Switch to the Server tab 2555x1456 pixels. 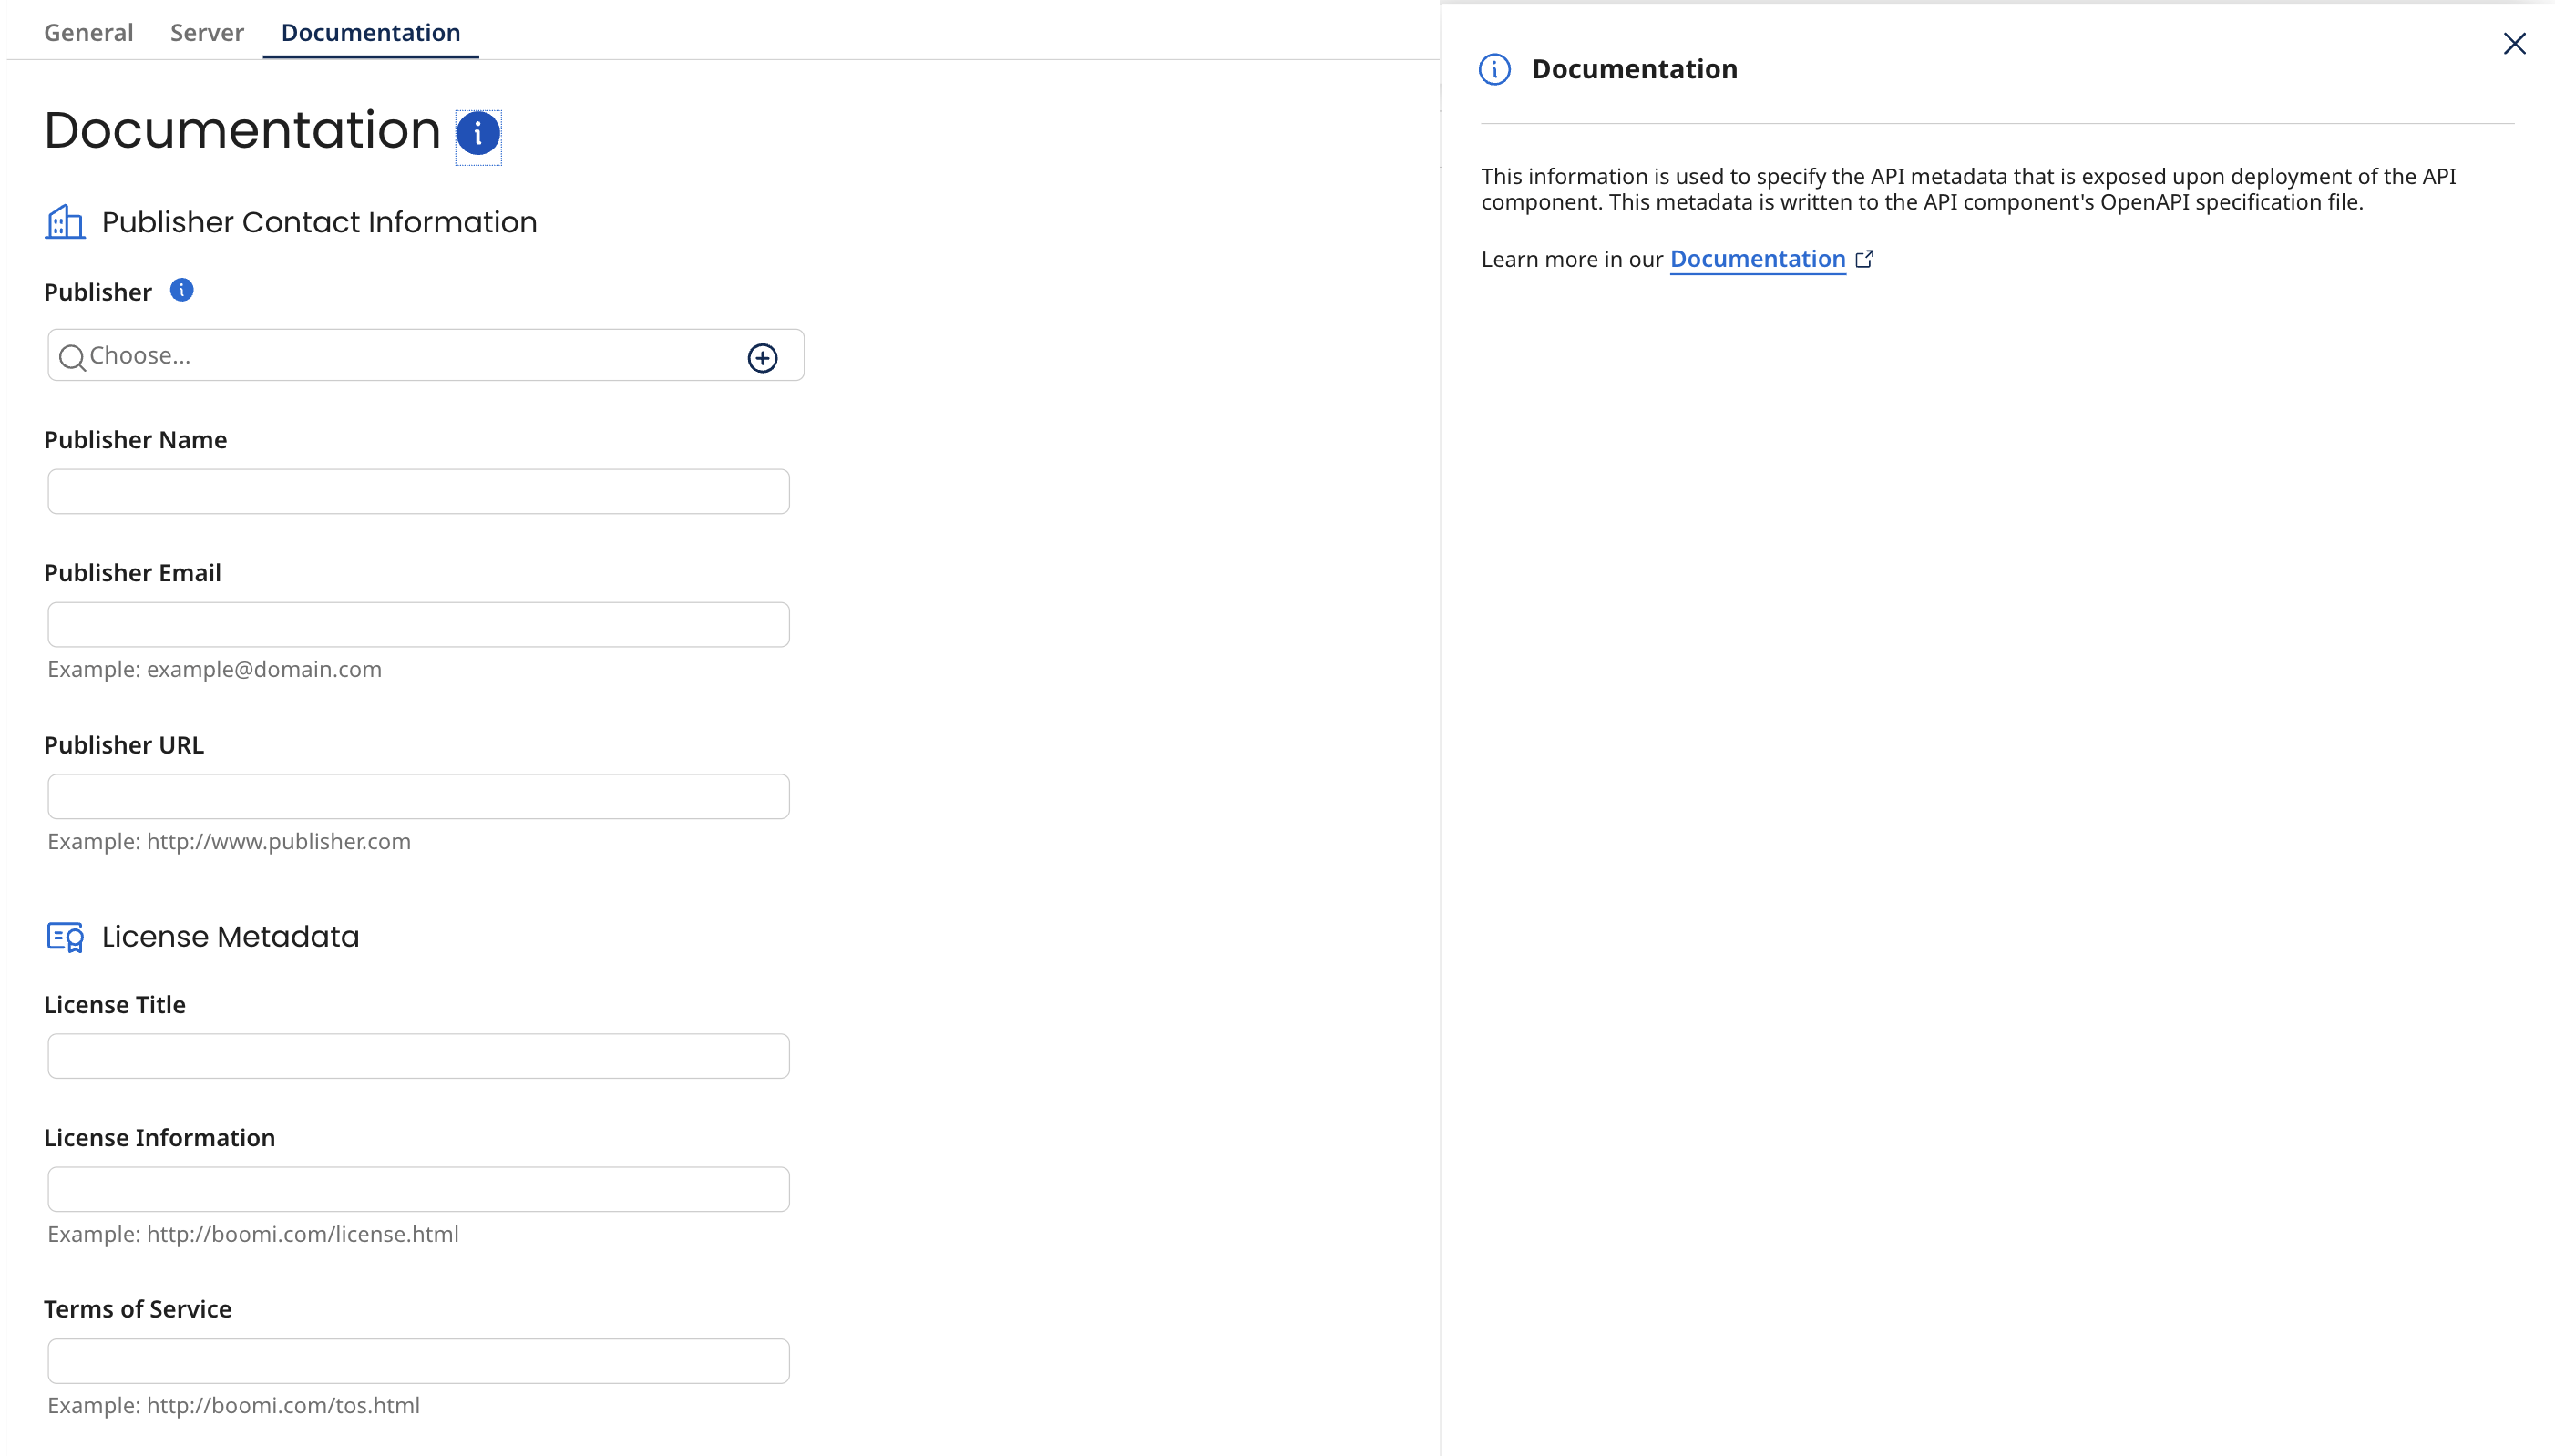click(x=206, y=32)
